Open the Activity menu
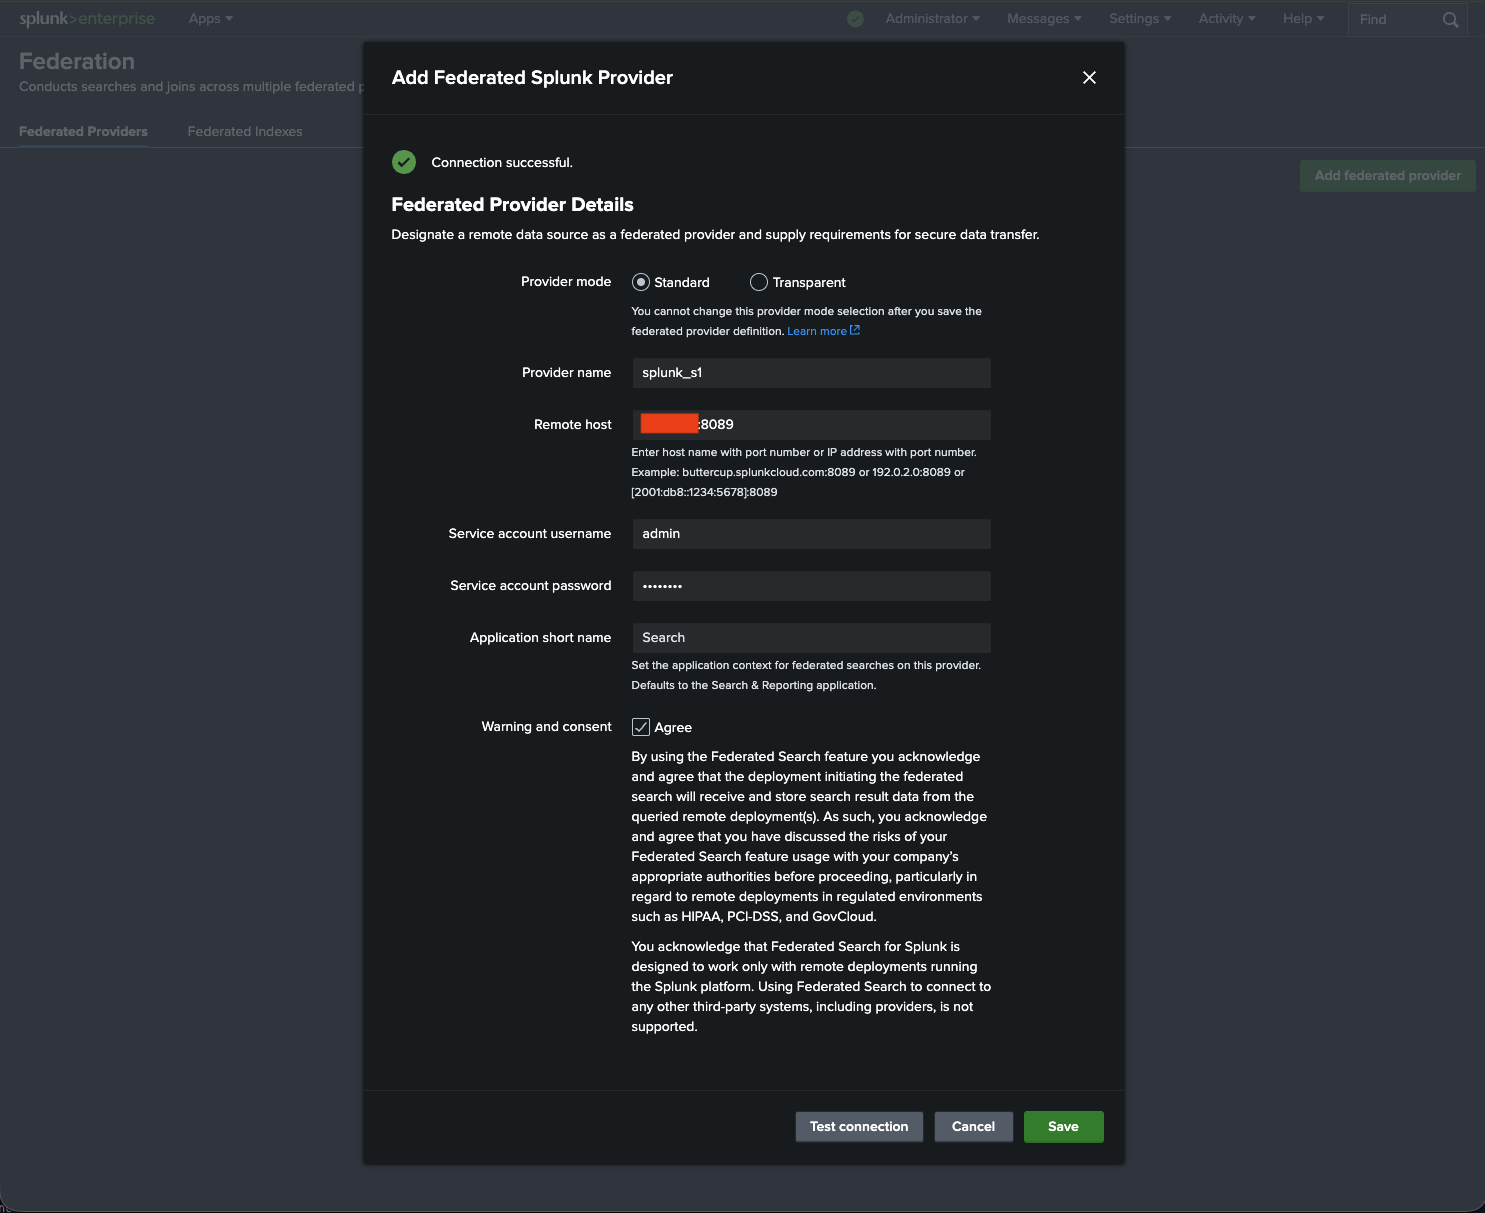 click(x=1227, y=19)
